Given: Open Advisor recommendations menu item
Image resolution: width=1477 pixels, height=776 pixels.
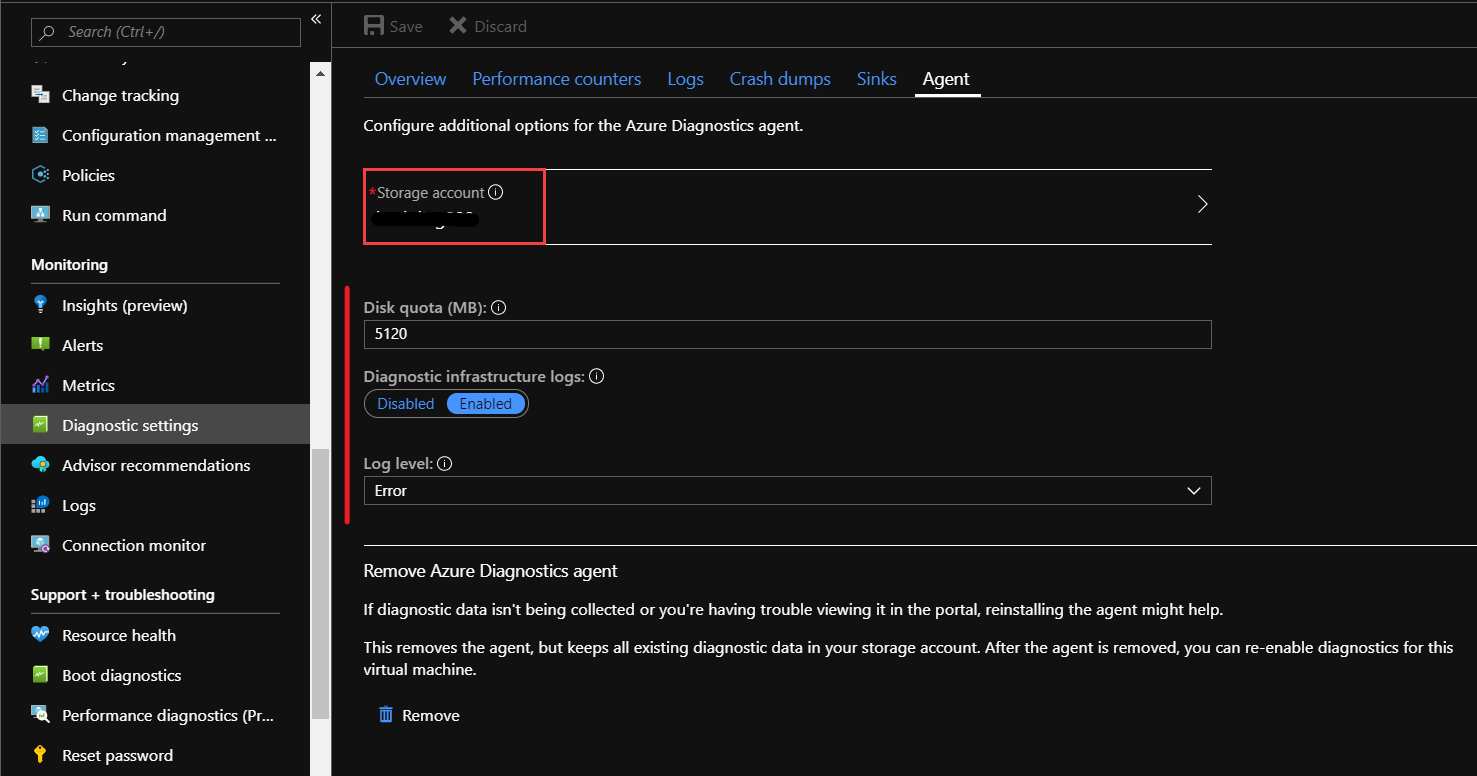Looking at the screenshot, I should click(155, 465).
